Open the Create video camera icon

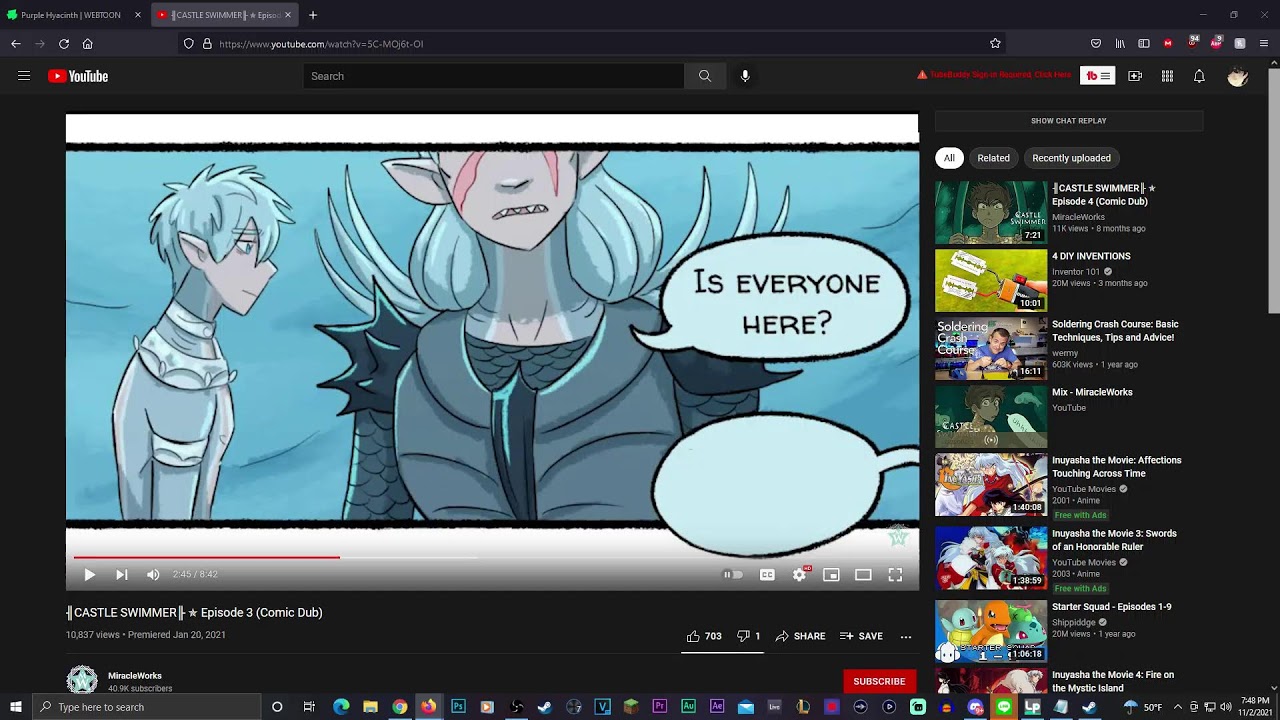[1135, 76]
